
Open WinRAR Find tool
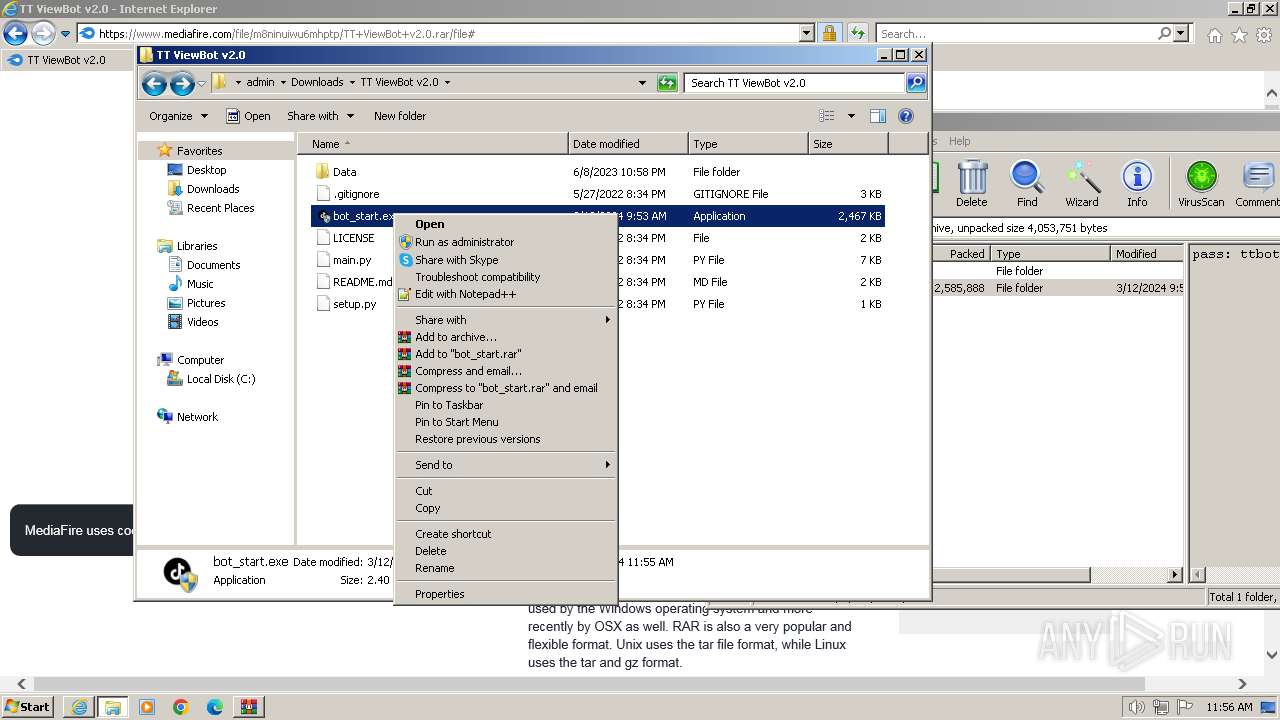point(1027,184)
